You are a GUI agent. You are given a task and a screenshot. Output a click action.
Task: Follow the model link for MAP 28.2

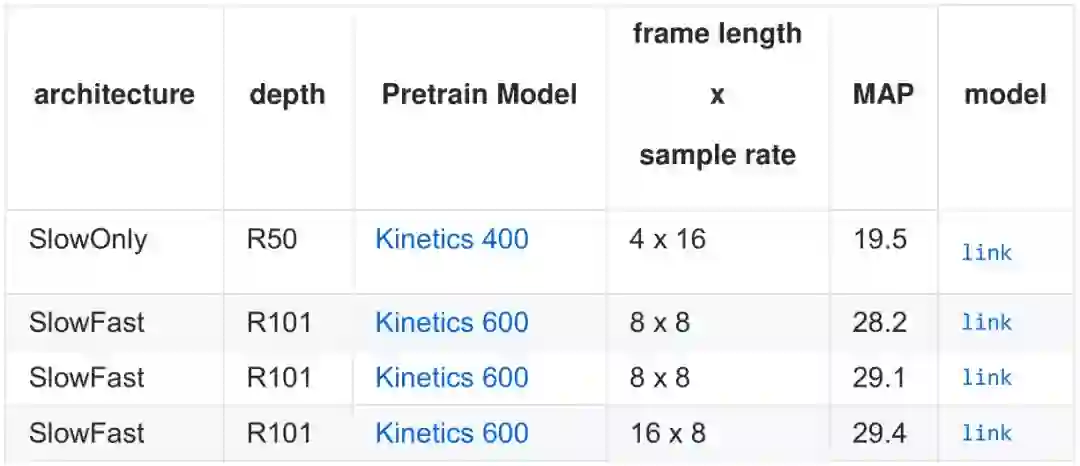(986, 323)
